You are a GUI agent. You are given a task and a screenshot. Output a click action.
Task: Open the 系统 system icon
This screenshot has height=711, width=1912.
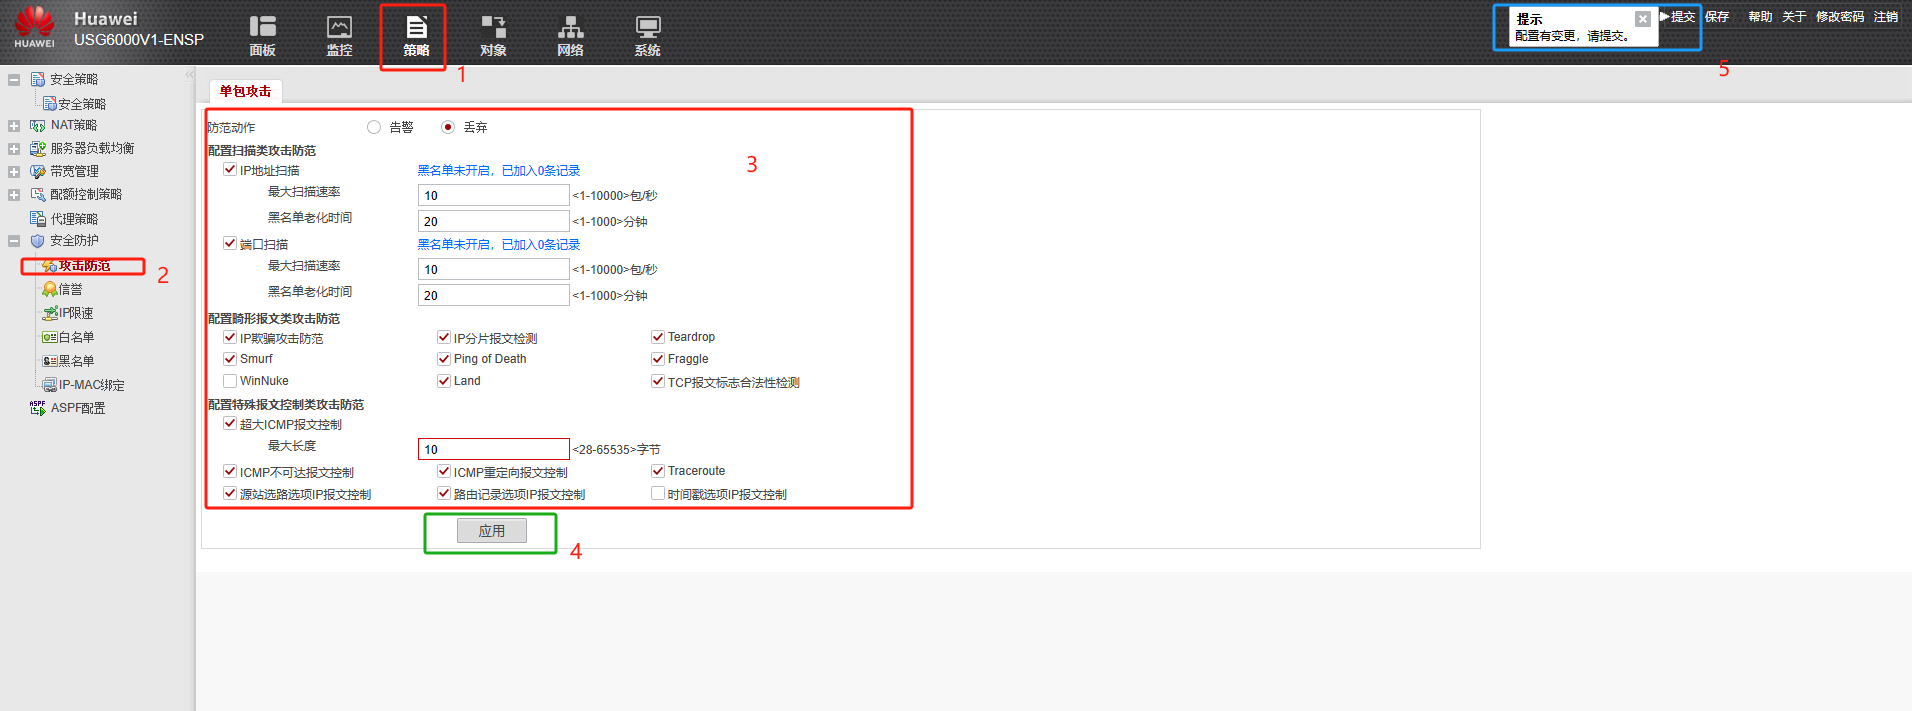pos(647,35)
